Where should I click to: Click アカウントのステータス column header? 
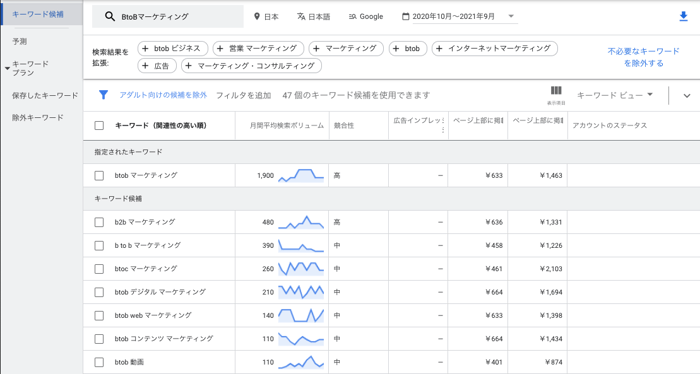[x=609, y=125]
